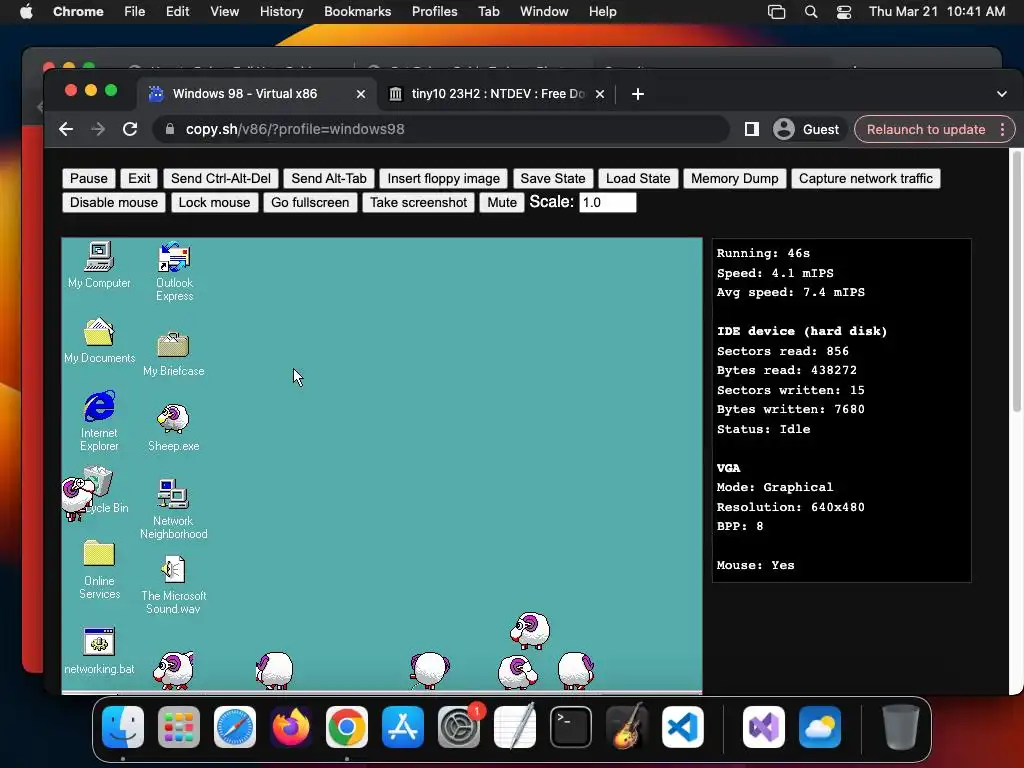Open Spotlight search in menu bar
This screenshot has height=768, width=1024.
point(810,12)
